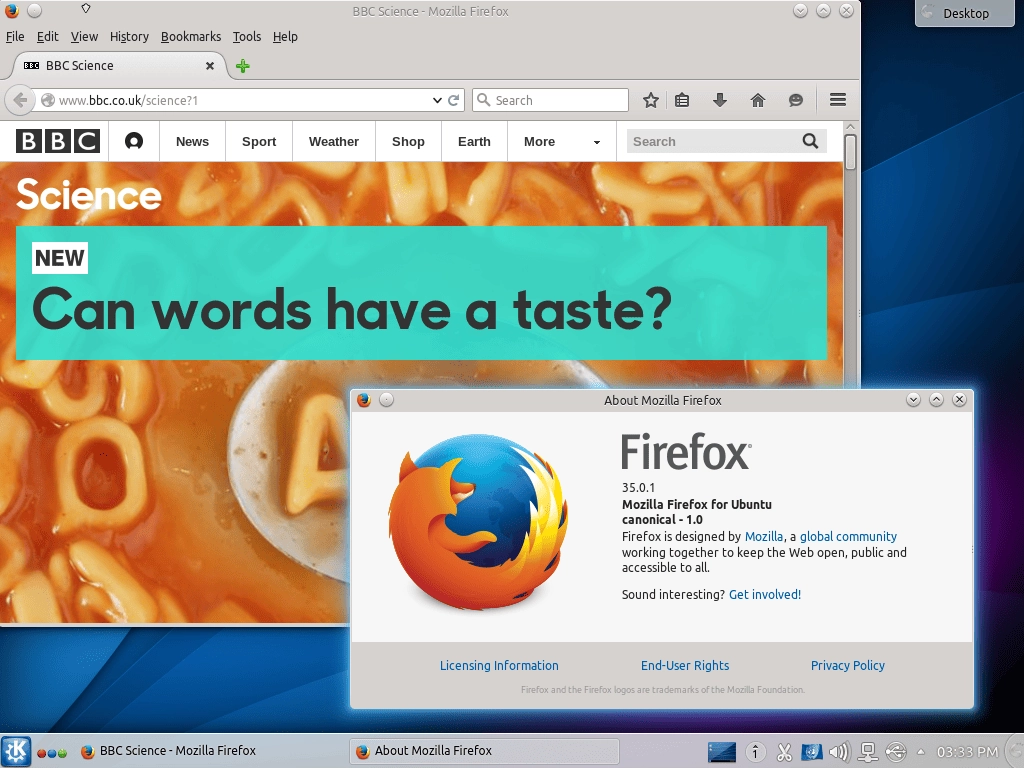Click the version text 35.0.1

coord(638,487)
